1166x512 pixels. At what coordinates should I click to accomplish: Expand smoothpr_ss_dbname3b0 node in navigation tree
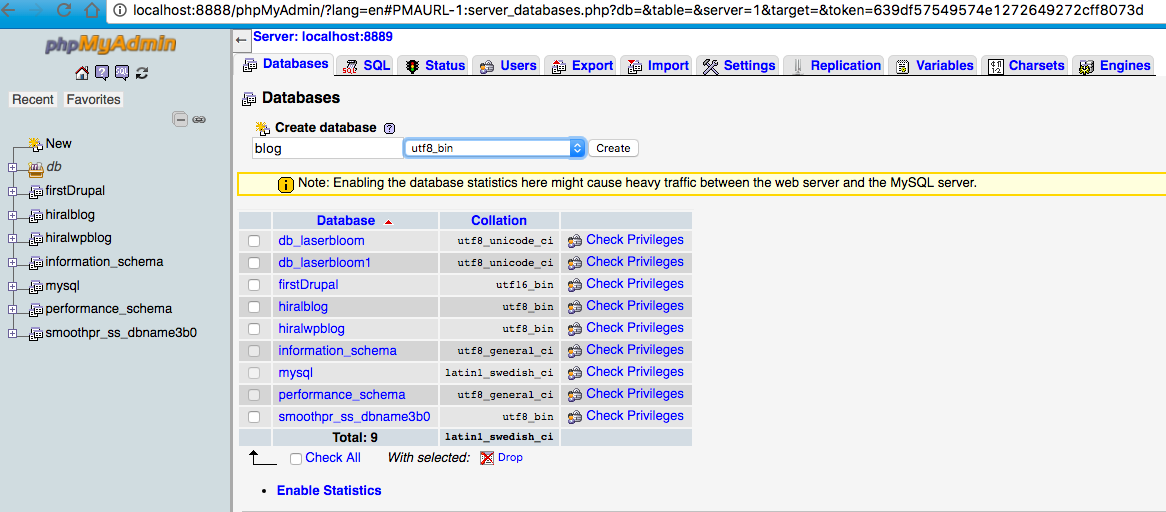point(12,334)
